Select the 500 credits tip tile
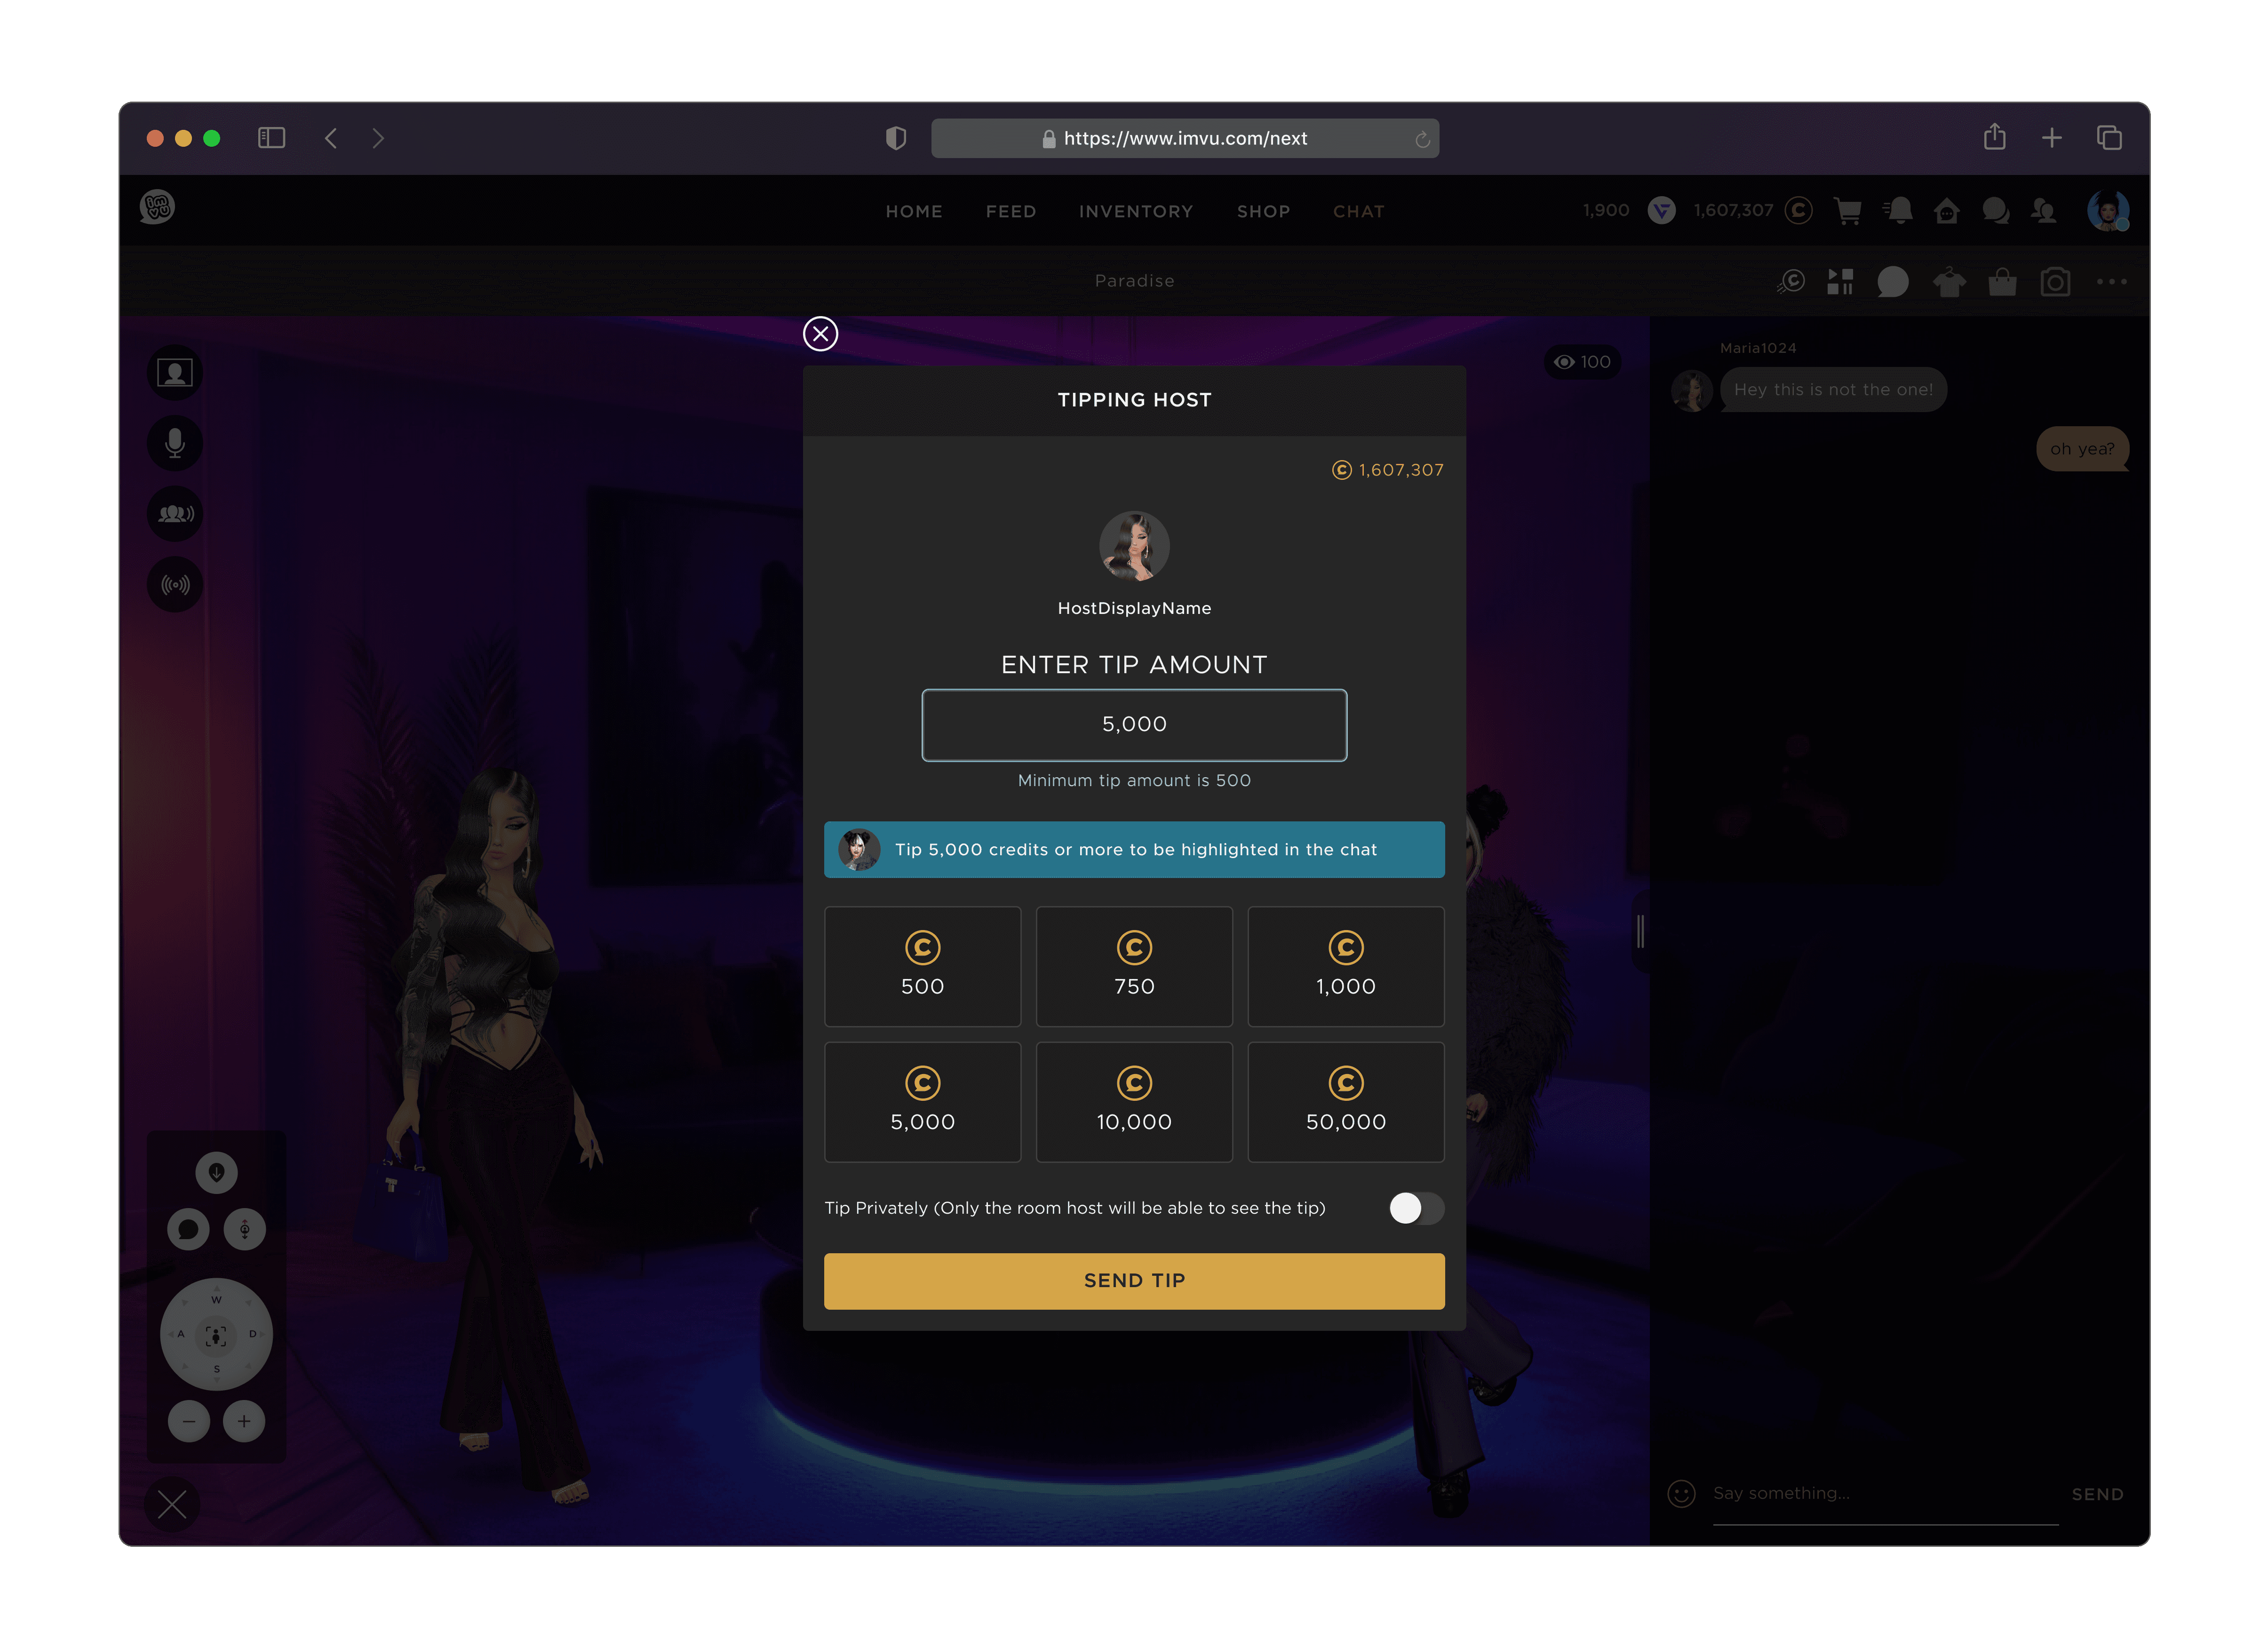Viewport: 2268px width, 1647px height. click(922, 966)
